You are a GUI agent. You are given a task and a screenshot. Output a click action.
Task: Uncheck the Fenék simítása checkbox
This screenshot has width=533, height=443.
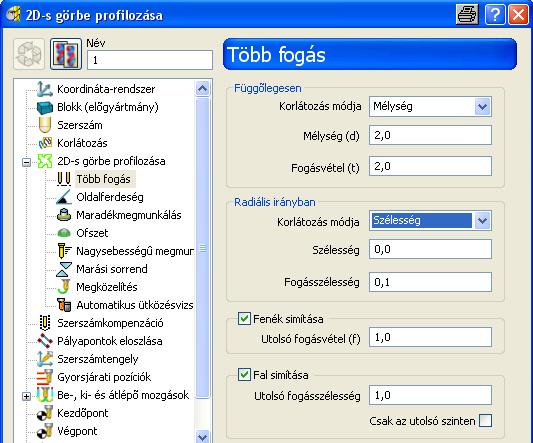click(244, 319)
